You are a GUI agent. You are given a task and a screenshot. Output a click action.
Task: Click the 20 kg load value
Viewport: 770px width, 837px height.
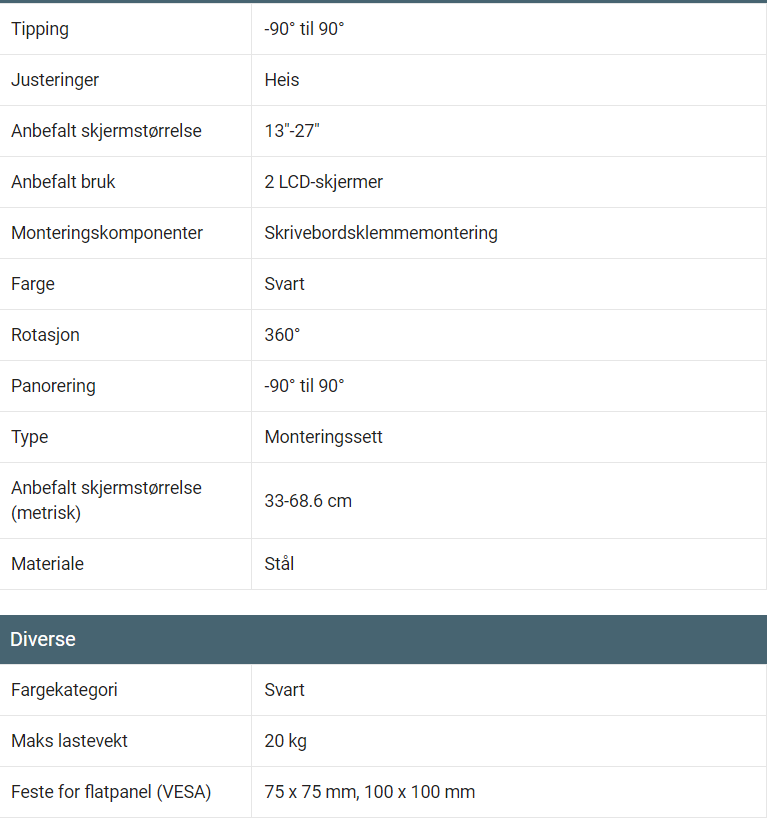[286, 741]
